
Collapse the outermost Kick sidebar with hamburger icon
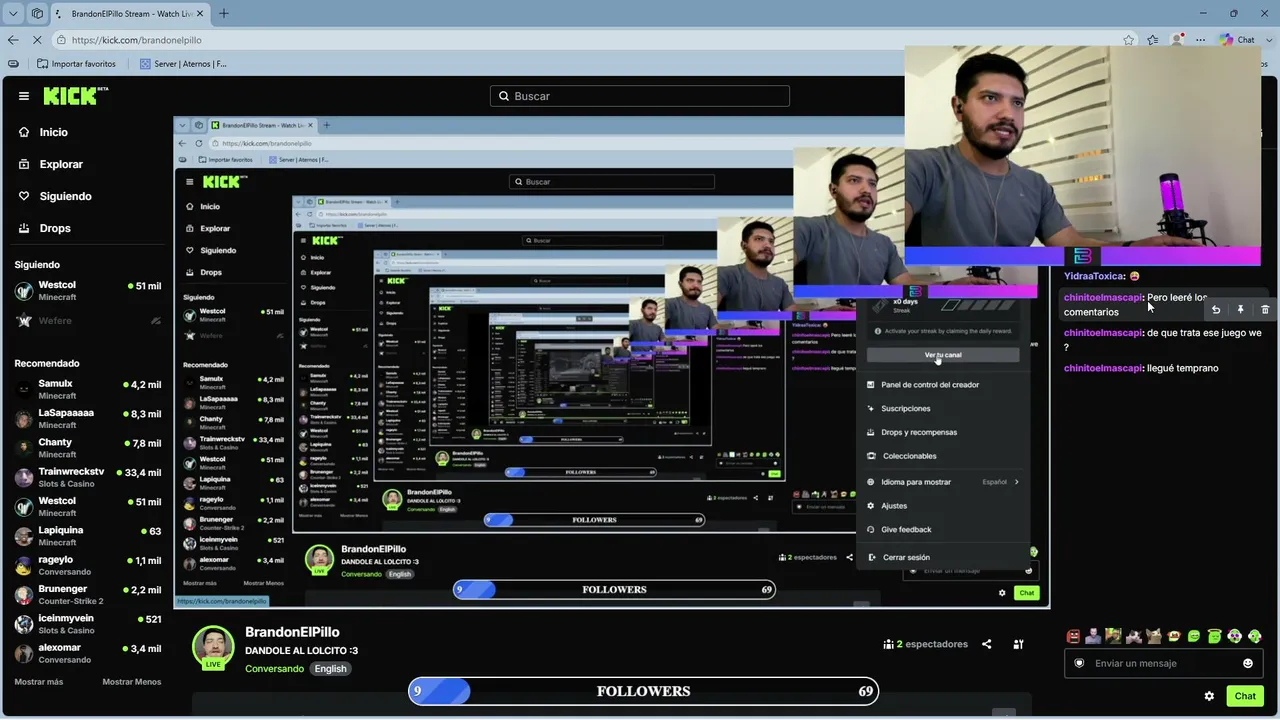(24, 96)
